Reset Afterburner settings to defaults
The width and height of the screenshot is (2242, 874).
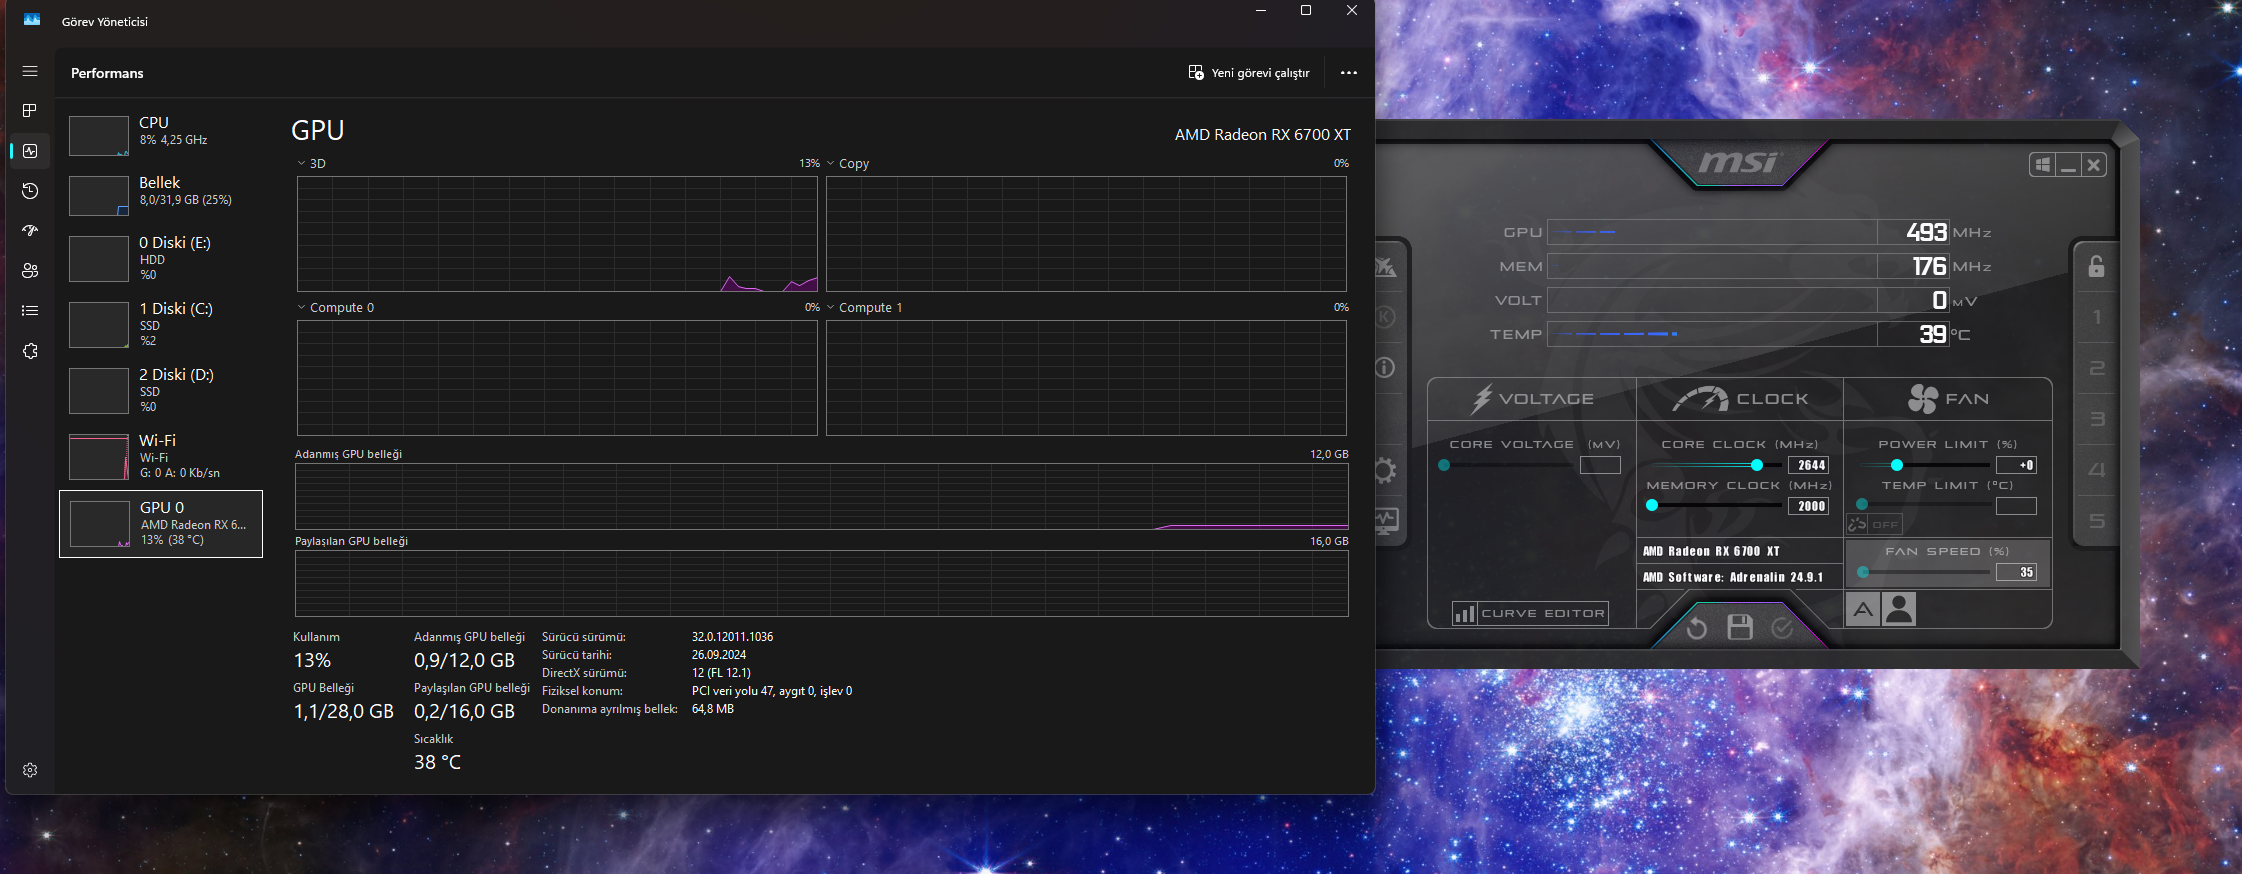(x=1697, y=628)
